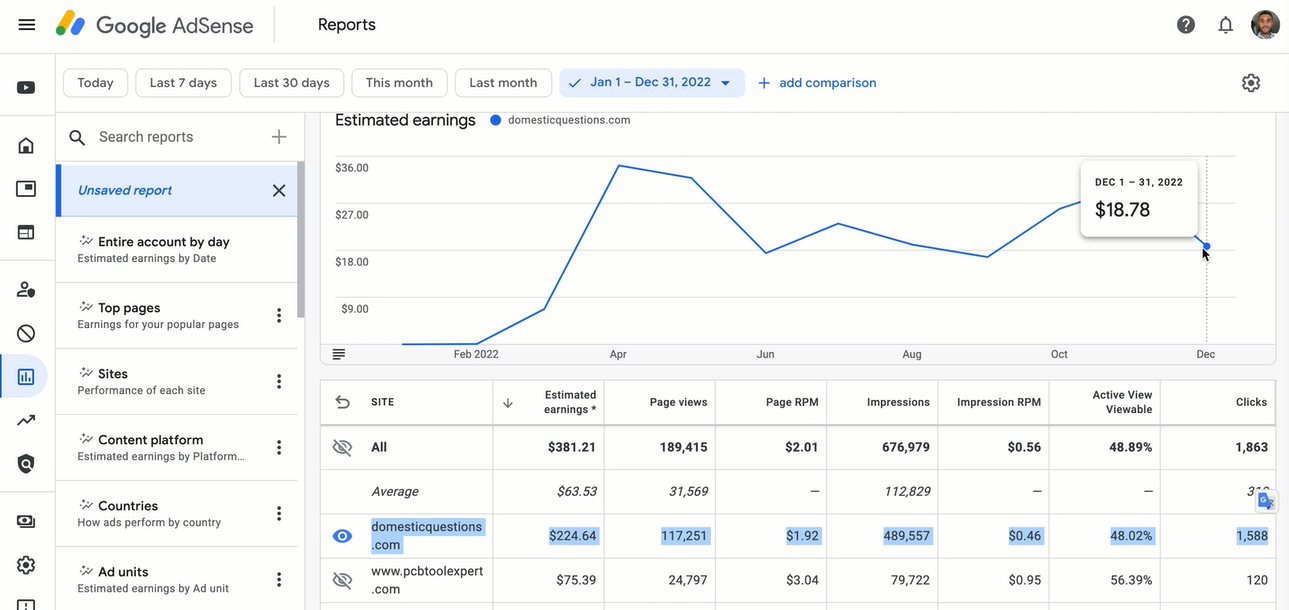This screenshot has width=1289, height=610.
Task: Open the Ads icon in left sidebar
Action: [x=26, y=189]
